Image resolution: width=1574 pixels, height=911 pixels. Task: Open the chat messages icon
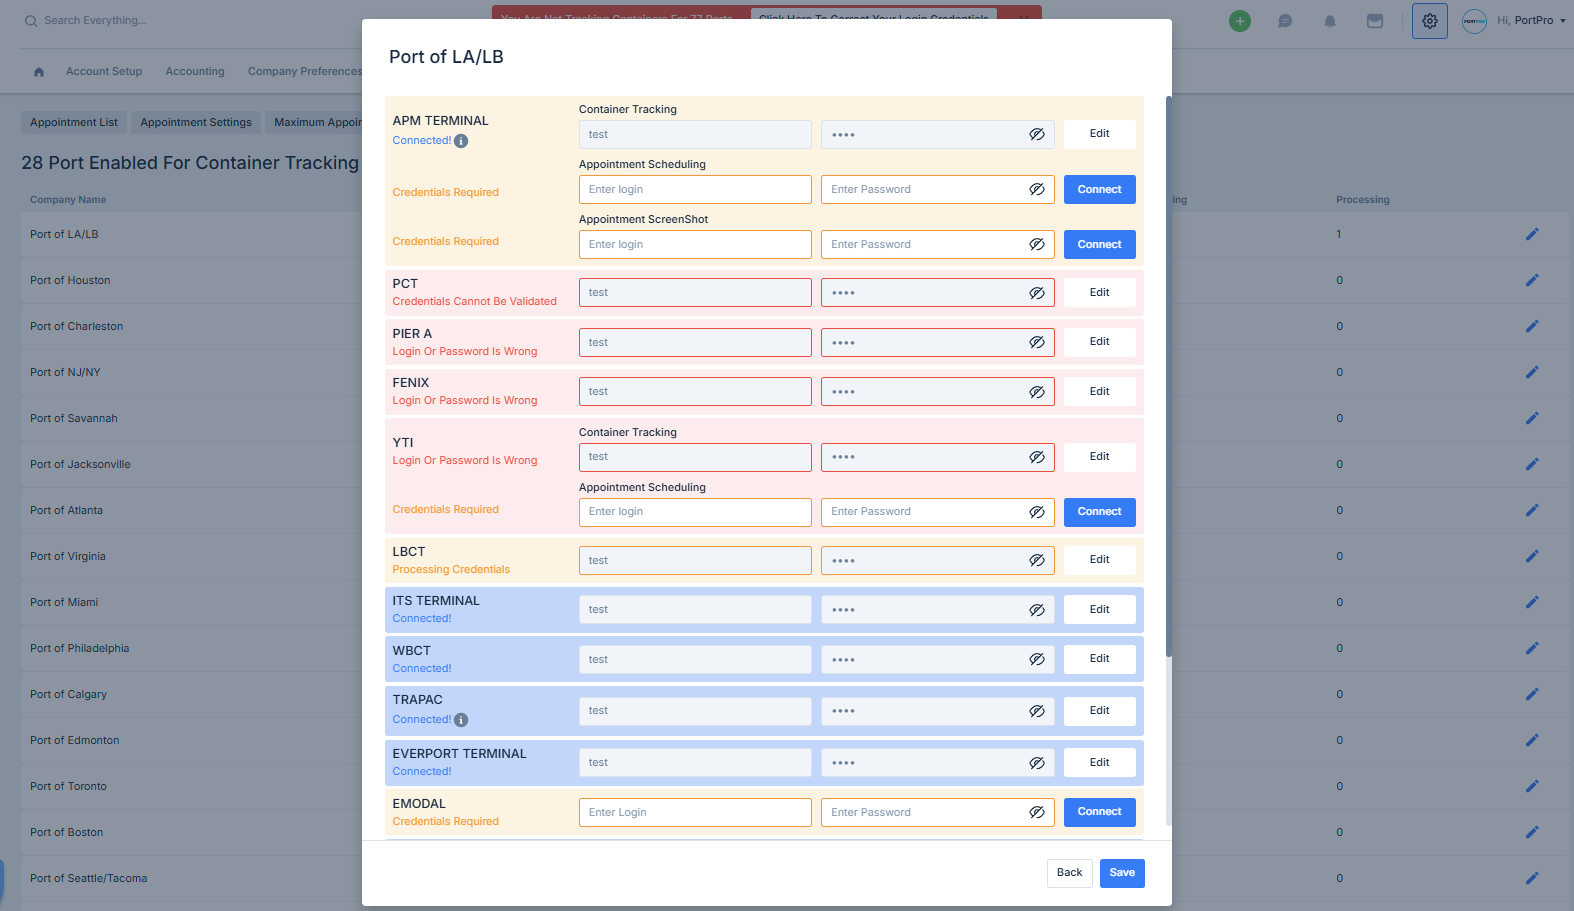(x=1285, y=21)
